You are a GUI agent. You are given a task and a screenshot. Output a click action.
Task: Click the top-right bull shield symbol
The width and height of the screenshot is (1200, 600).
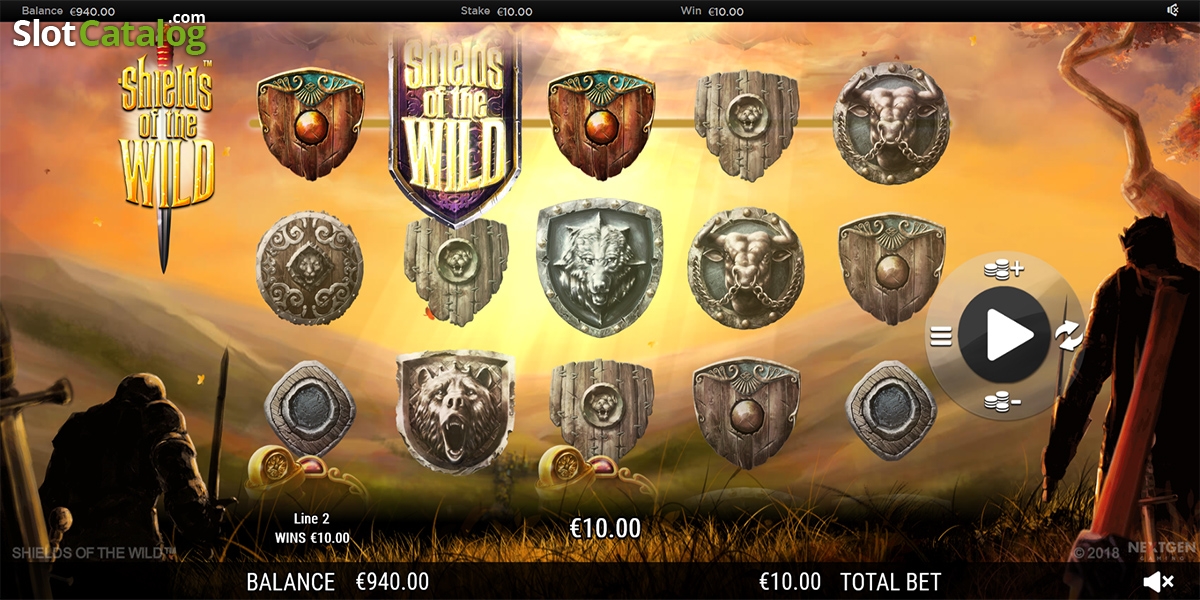(x=890, y=123)
